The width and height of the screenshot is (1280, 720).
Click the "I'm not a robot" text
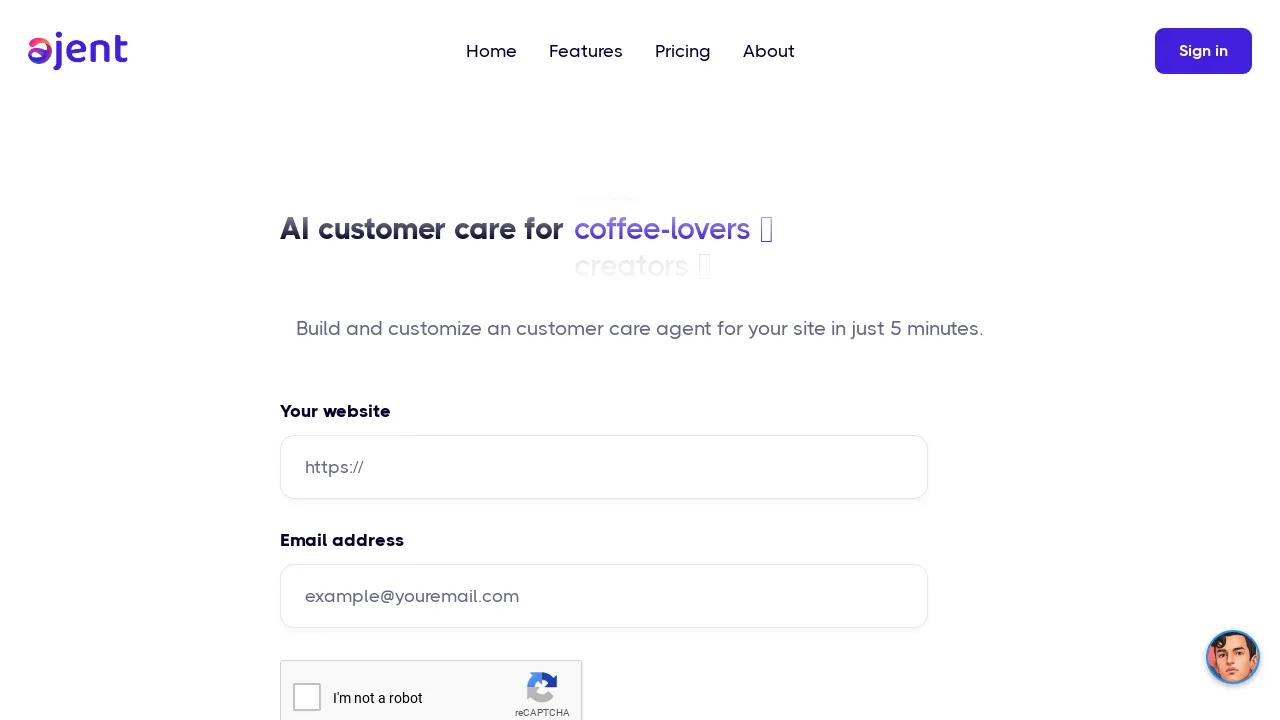click(x=378, y=698)
